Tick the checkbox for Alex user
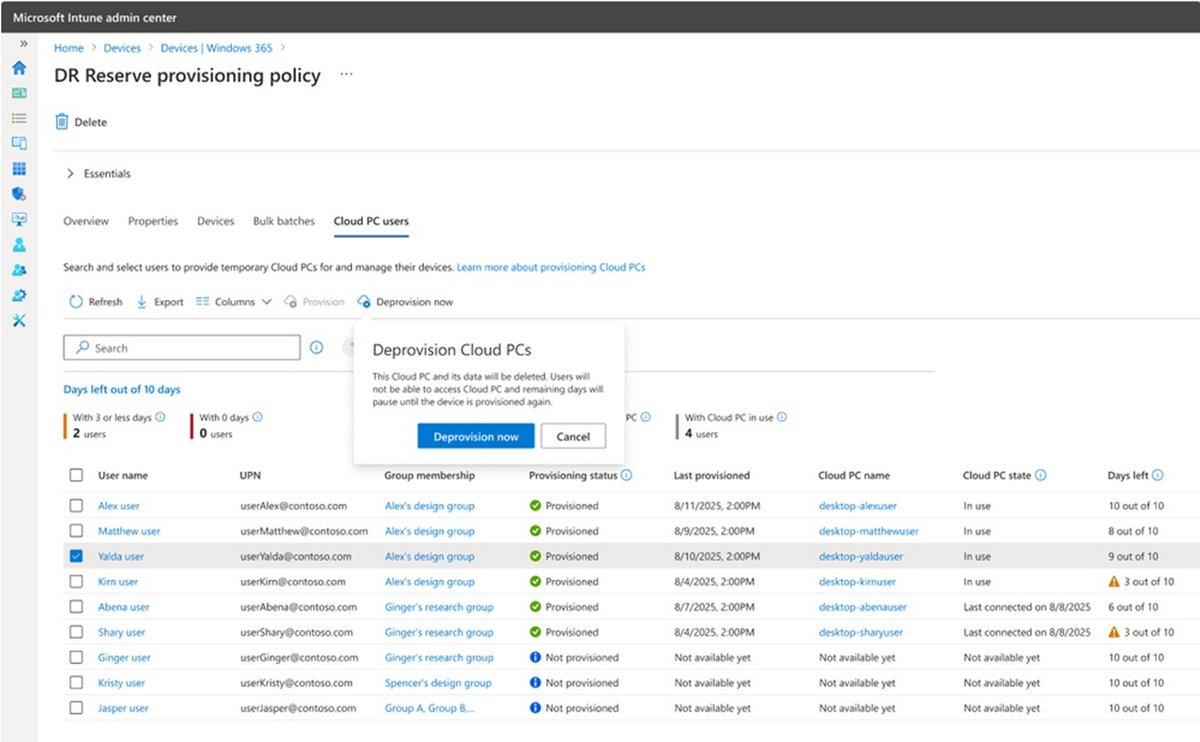The width and height of the screenshot is (1200, 742). point(76,506)
